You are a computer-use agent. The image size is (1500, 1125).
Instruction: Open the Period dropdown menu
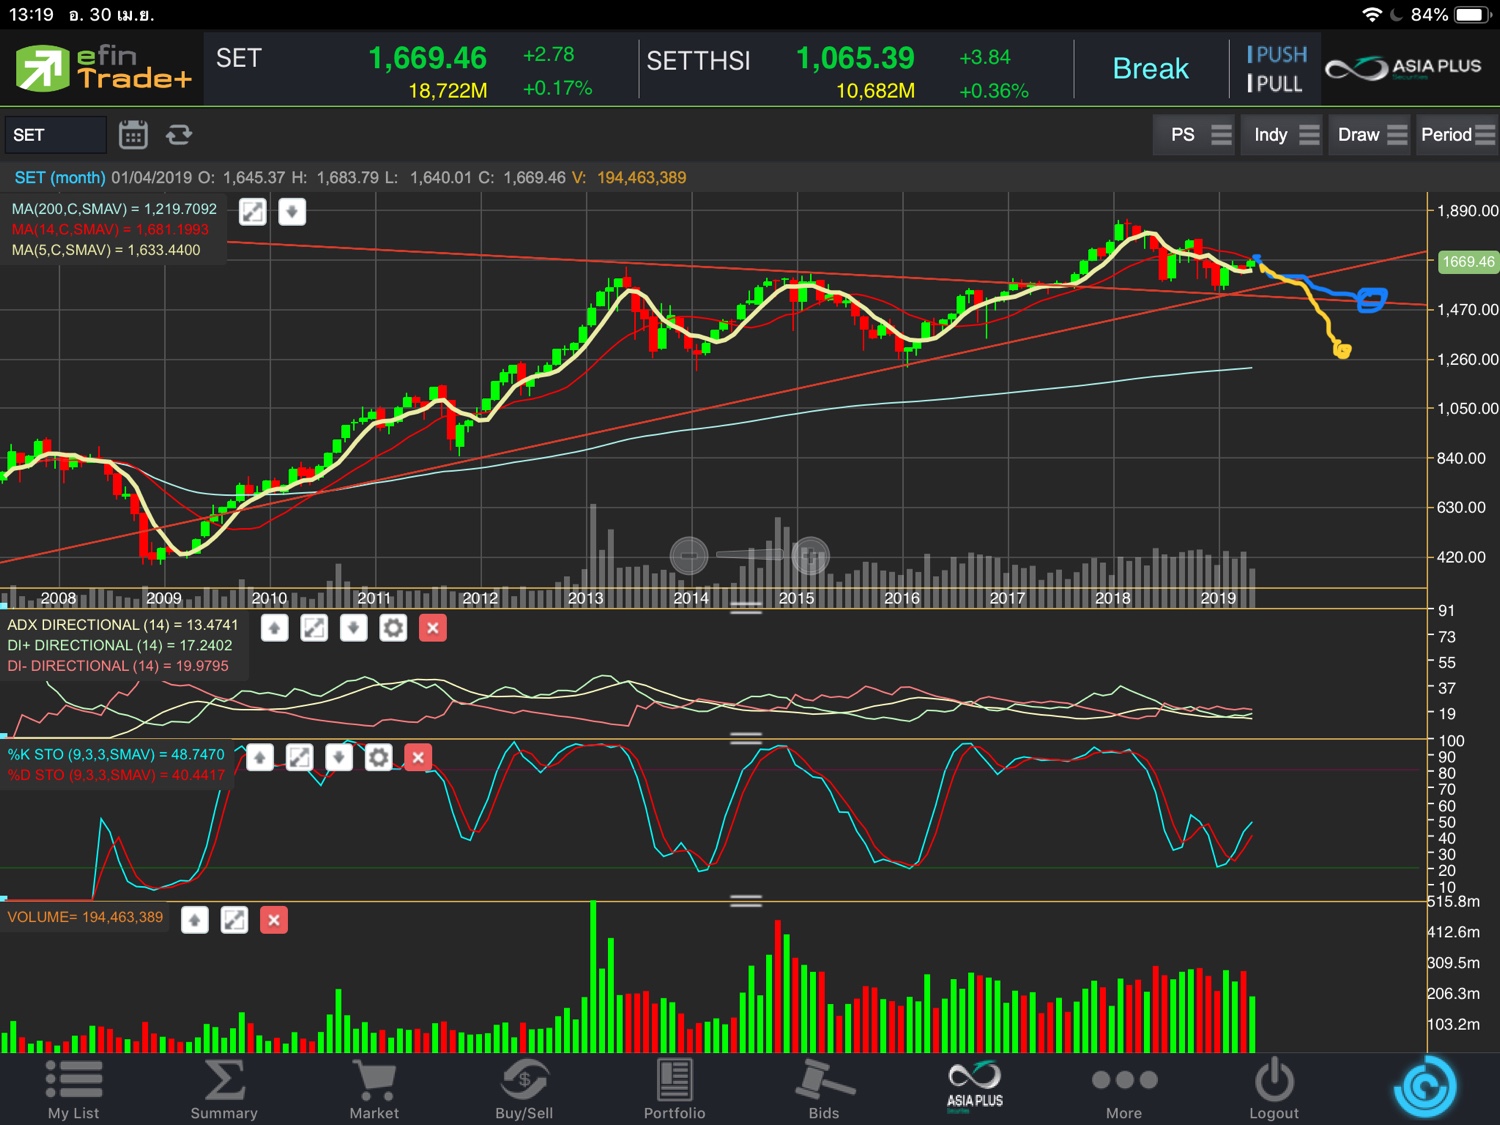1456,135
